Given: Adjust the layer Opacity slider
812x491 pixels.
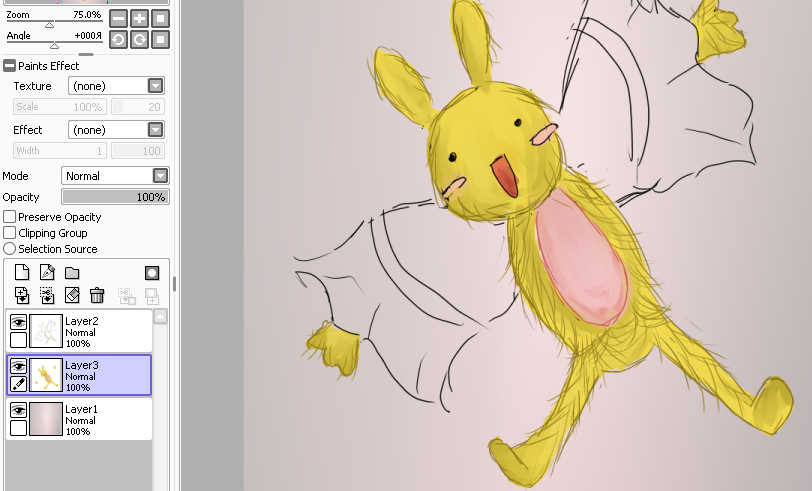Looking at the screenshot, I should (115, 197).
